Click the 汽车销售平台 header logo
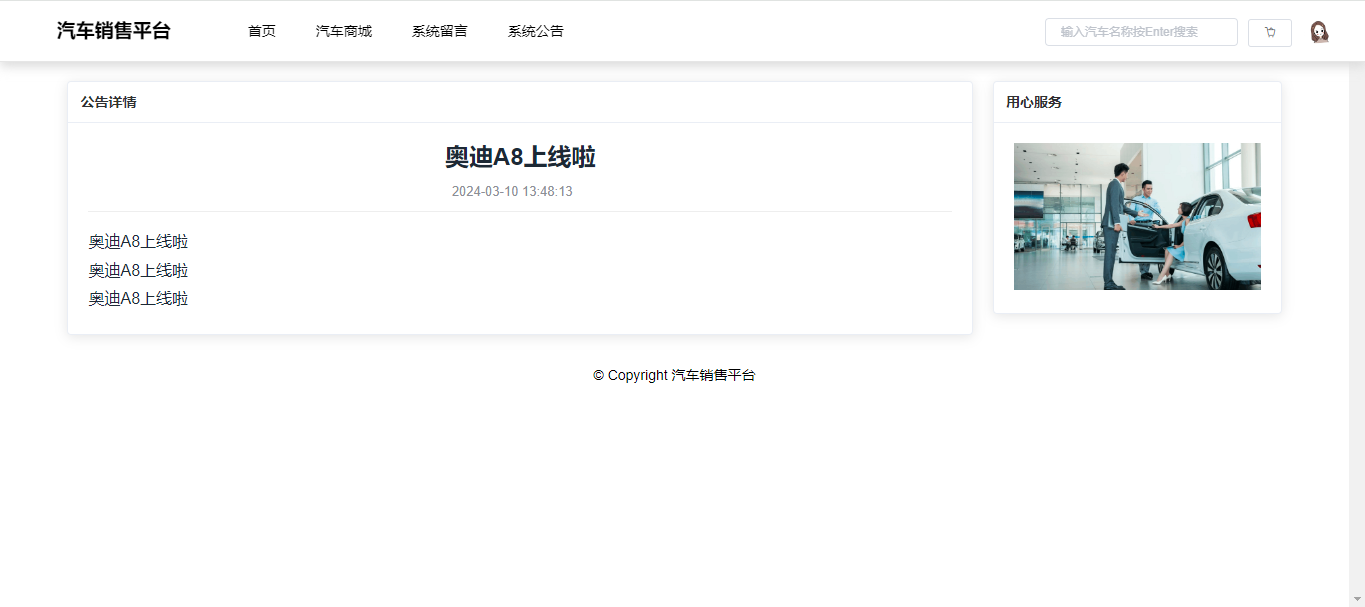Viewport: 1365px width, 607px height. click(113, 31)
